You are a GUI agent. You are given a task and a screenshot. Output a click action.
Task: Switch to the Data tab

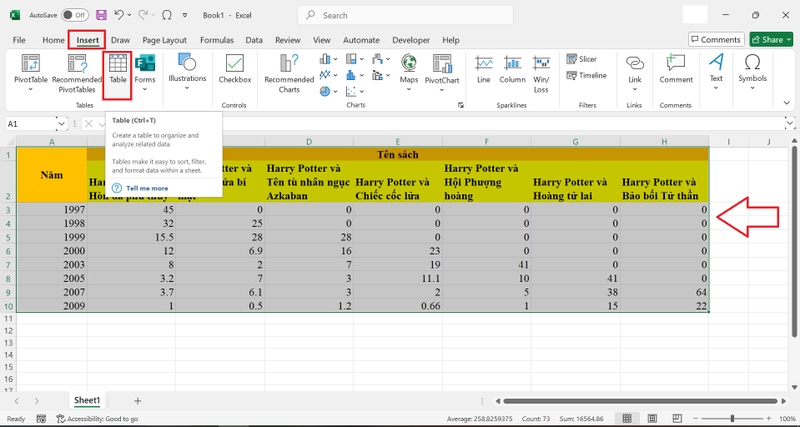tap(254, 40)
